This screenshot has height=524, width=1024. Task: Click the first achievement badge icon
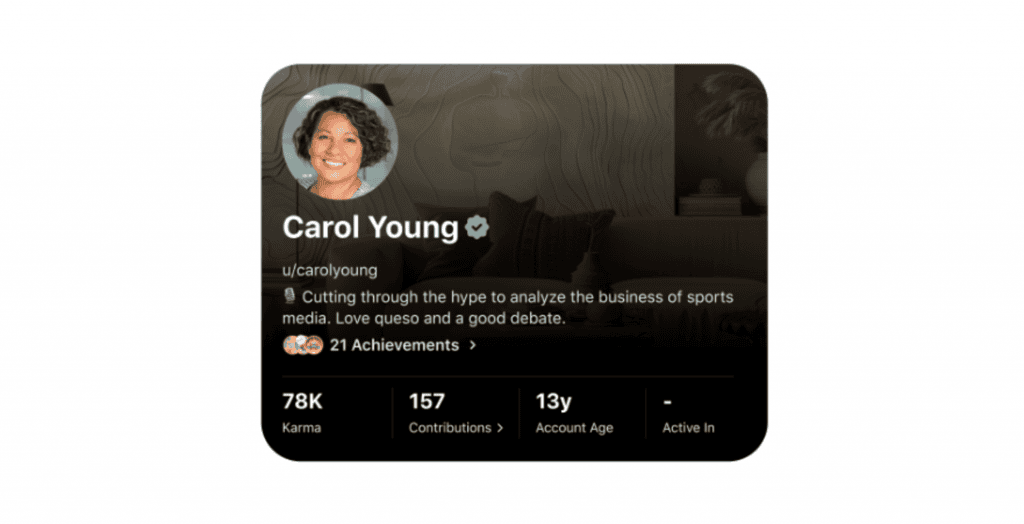point(292,345)
